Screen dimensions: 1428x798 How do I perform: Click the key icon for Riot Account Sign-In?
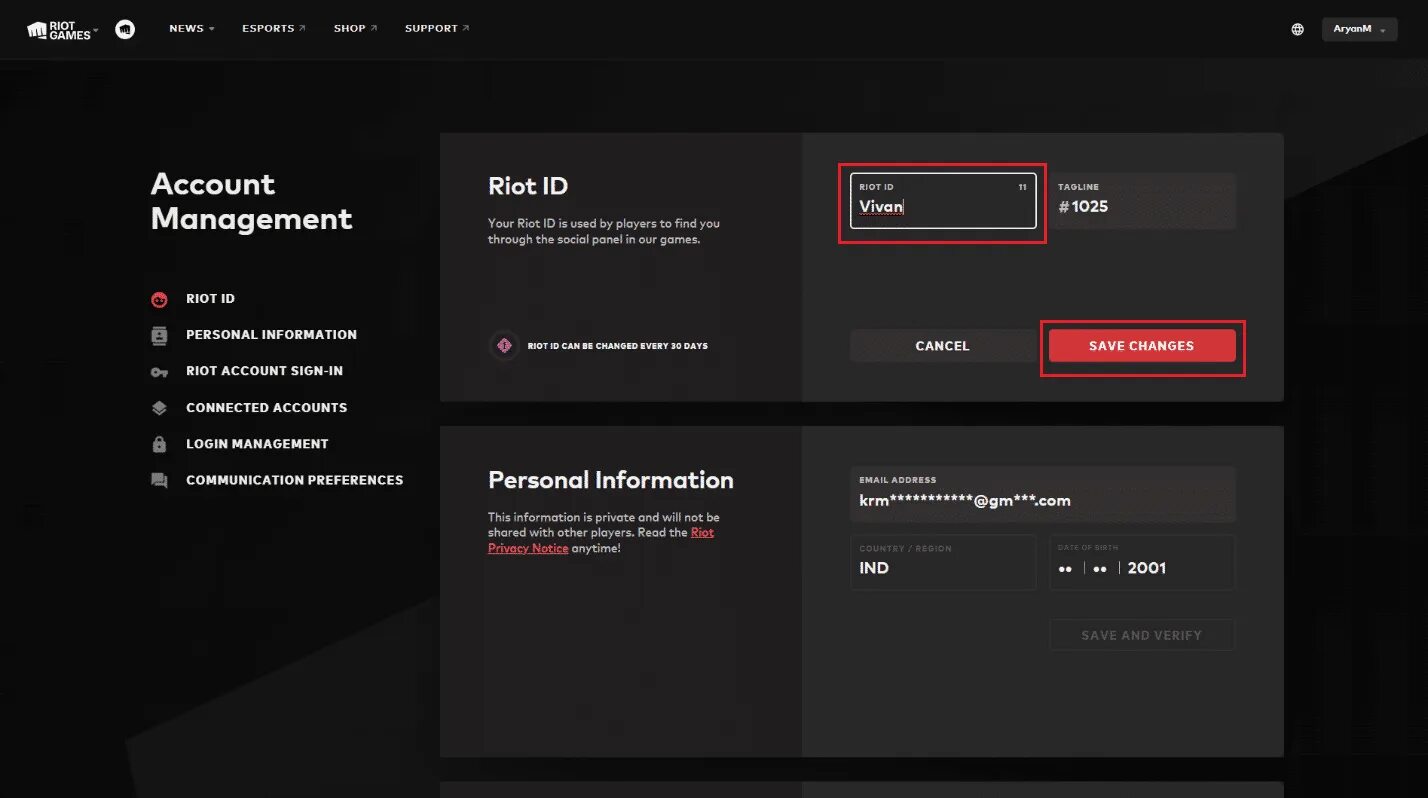tap(159, 371)
